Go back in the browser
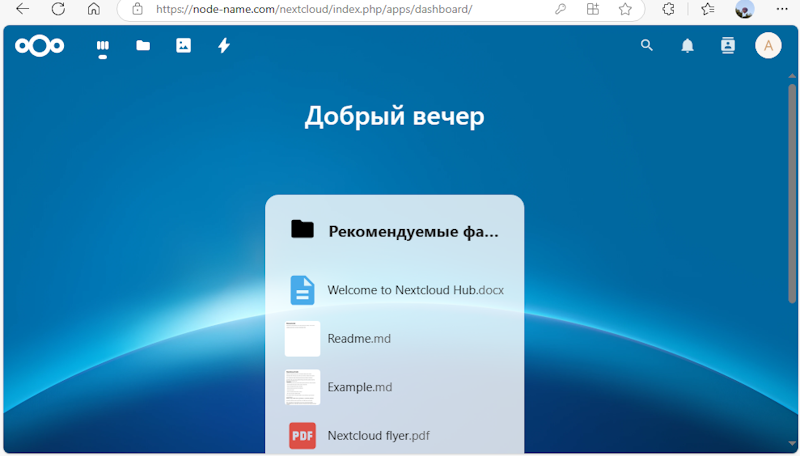This screenshot has height=456, width=800. (22, 9)
